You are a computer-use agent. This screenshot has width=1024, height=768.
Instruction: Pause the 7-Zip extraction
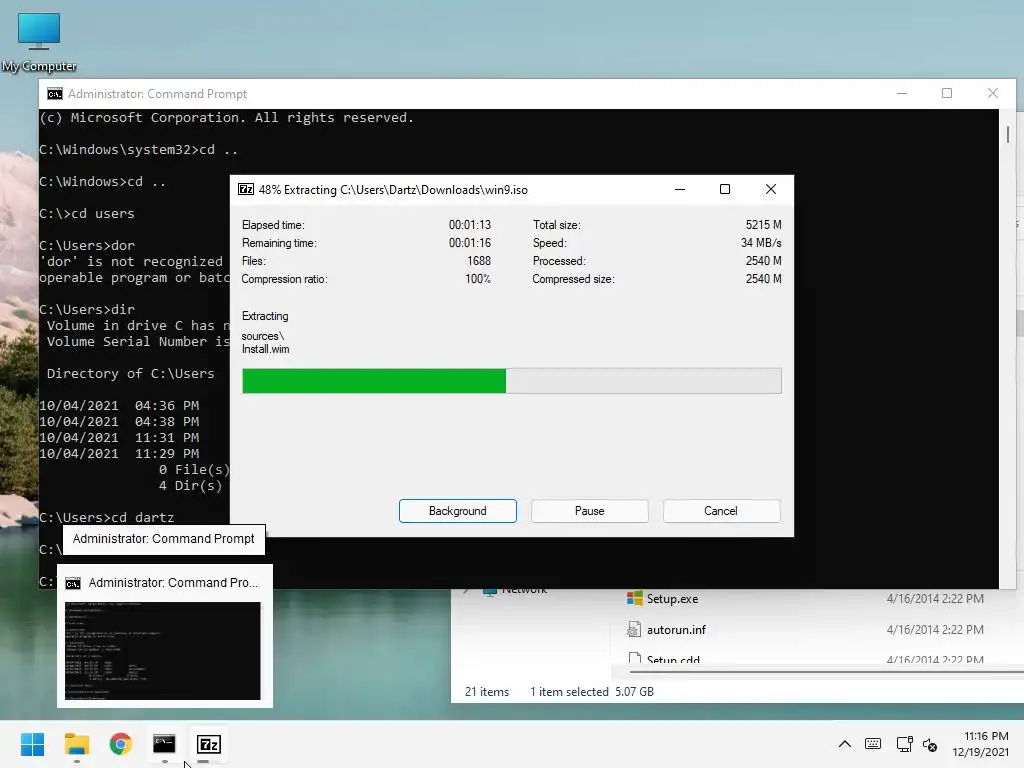click(x=590, y=511)
